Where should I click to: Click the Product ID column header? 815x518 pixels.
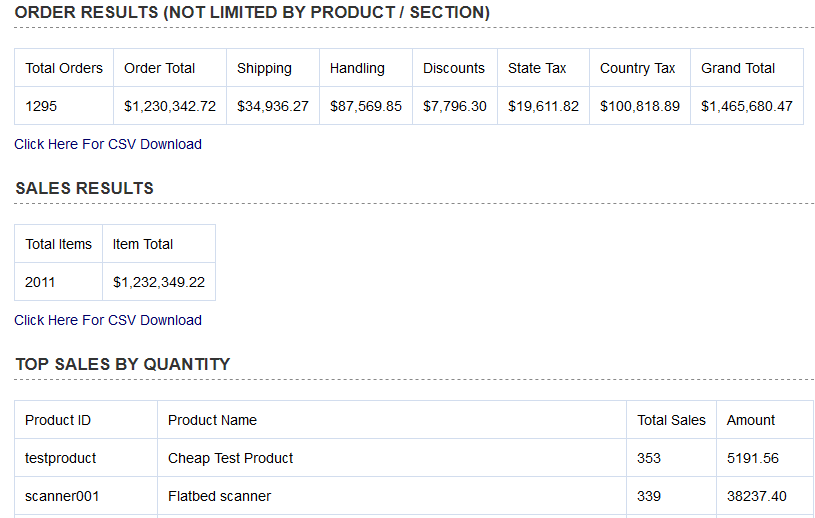coord(58,420)
